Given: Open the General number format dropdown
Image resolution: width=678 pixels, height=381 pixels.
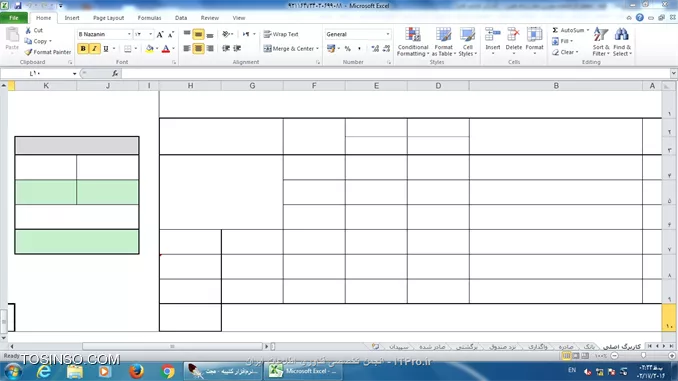Looking at the screenshot, I should coord(387,34).
